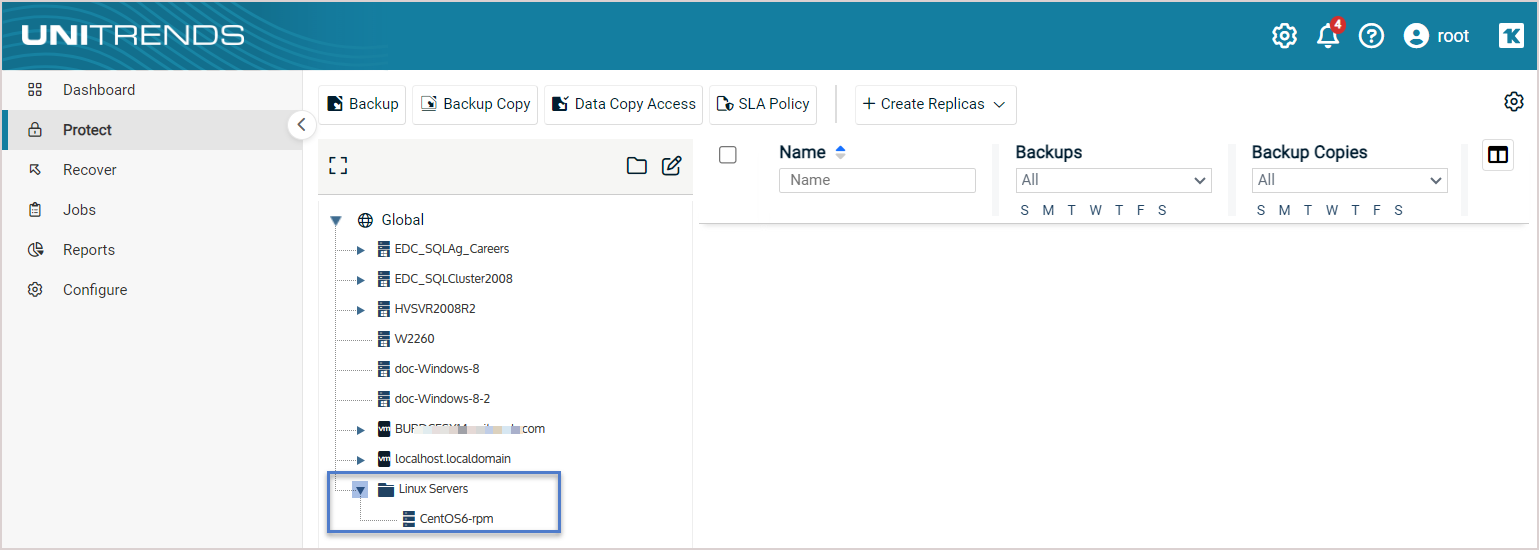Click the Name filter input field
1539x550 pixels.
[x=877, y=180]
